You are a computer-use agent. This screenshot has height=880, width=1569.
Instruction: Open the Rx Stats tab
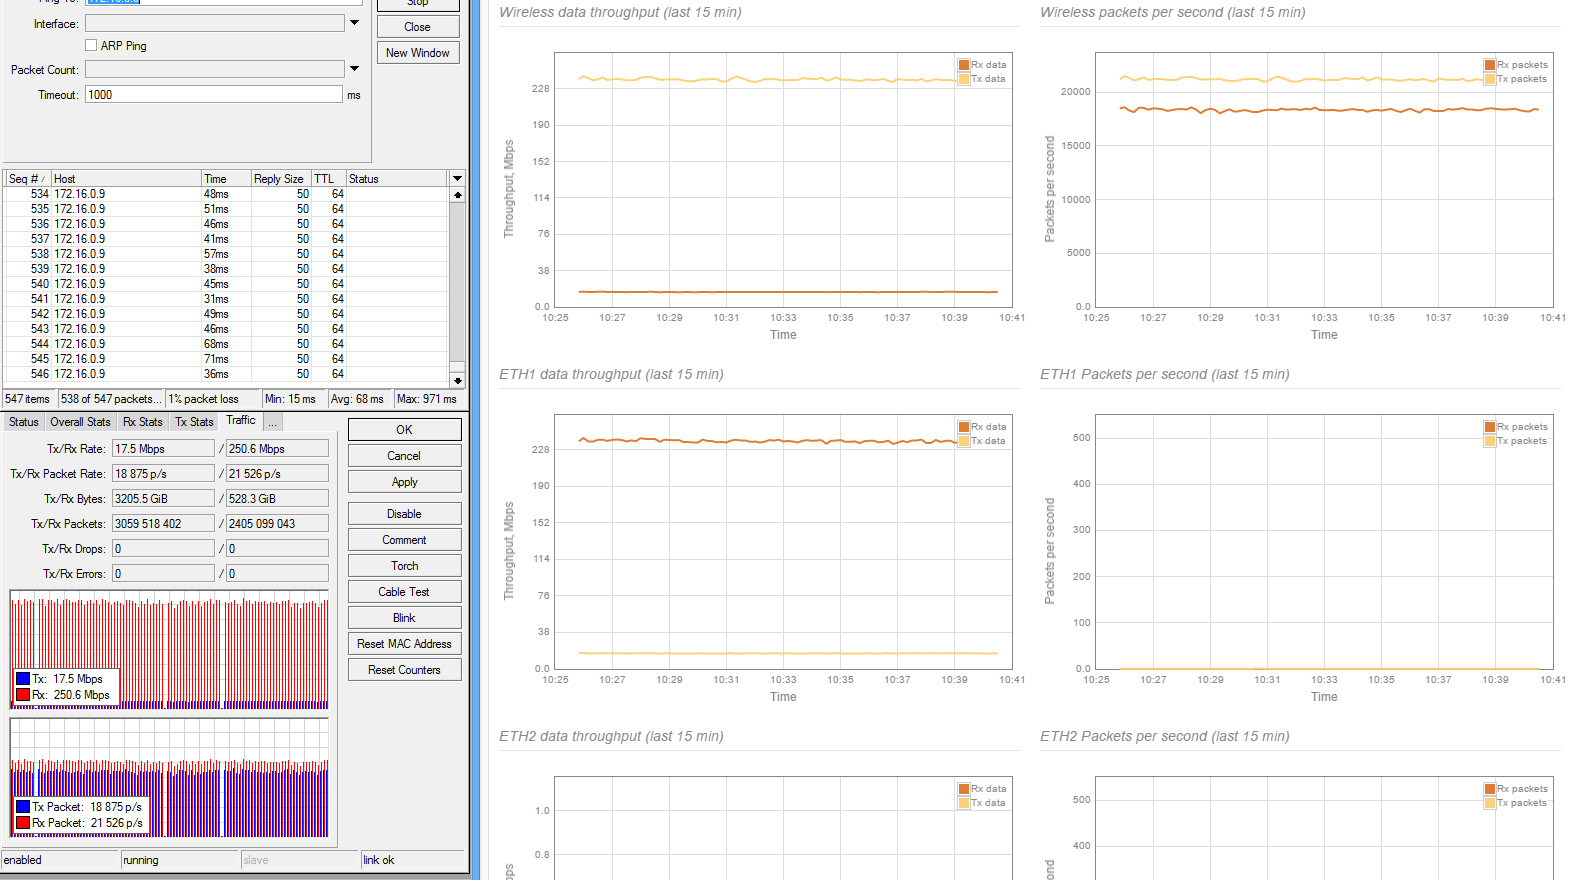(x=142, y=422)
